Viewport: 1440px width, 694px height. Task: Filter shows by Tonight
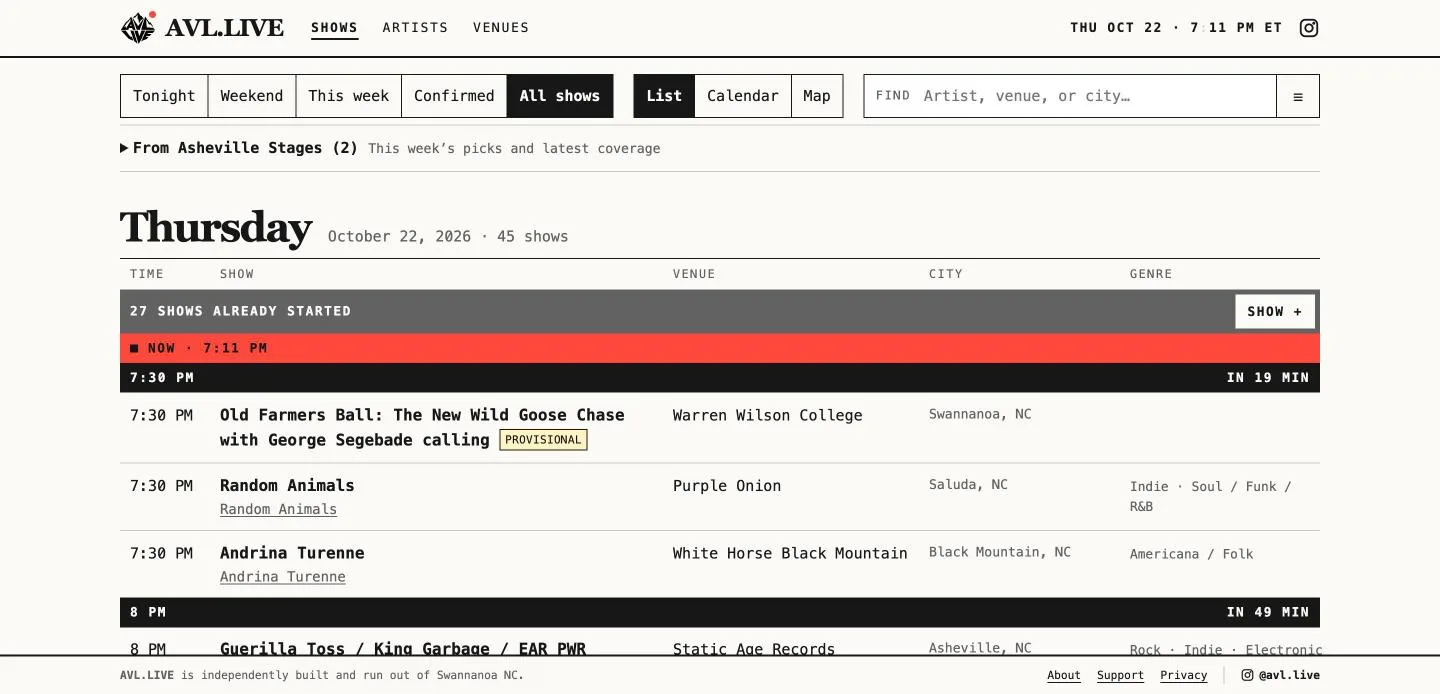click(164, 96)
